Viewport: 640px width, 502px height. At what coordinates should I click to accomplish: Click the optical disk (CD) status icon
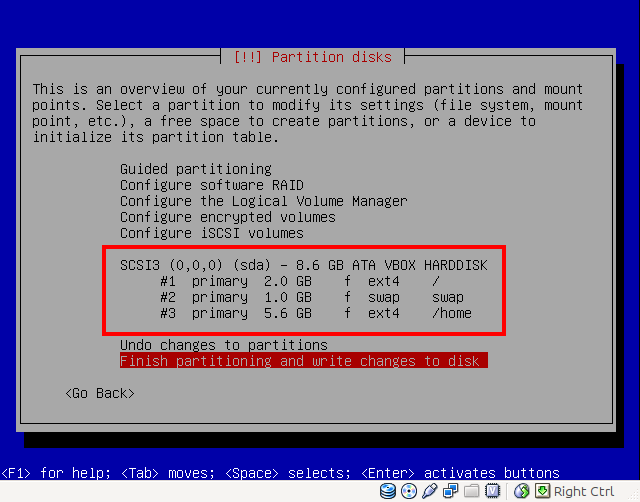pyautogui.click(x=409, y=491)
